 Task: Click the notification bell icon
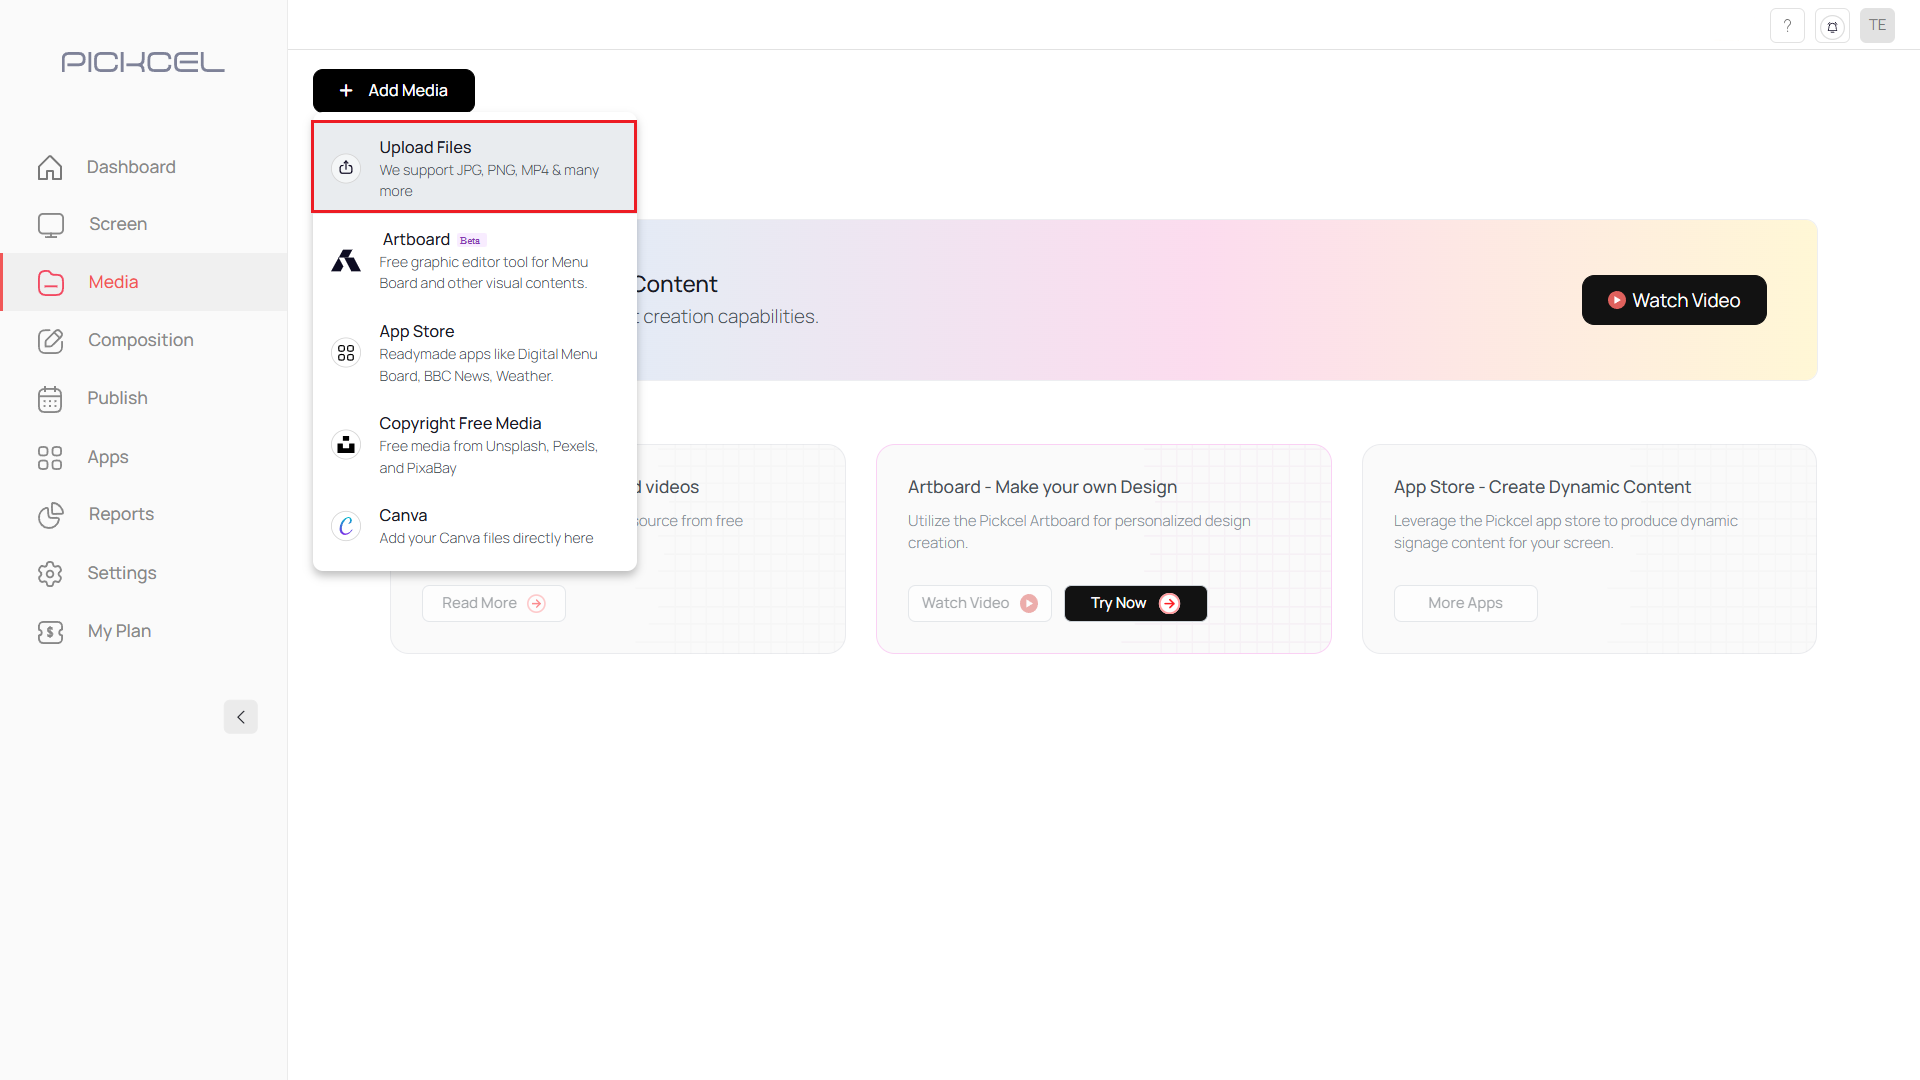point(1832,25)
